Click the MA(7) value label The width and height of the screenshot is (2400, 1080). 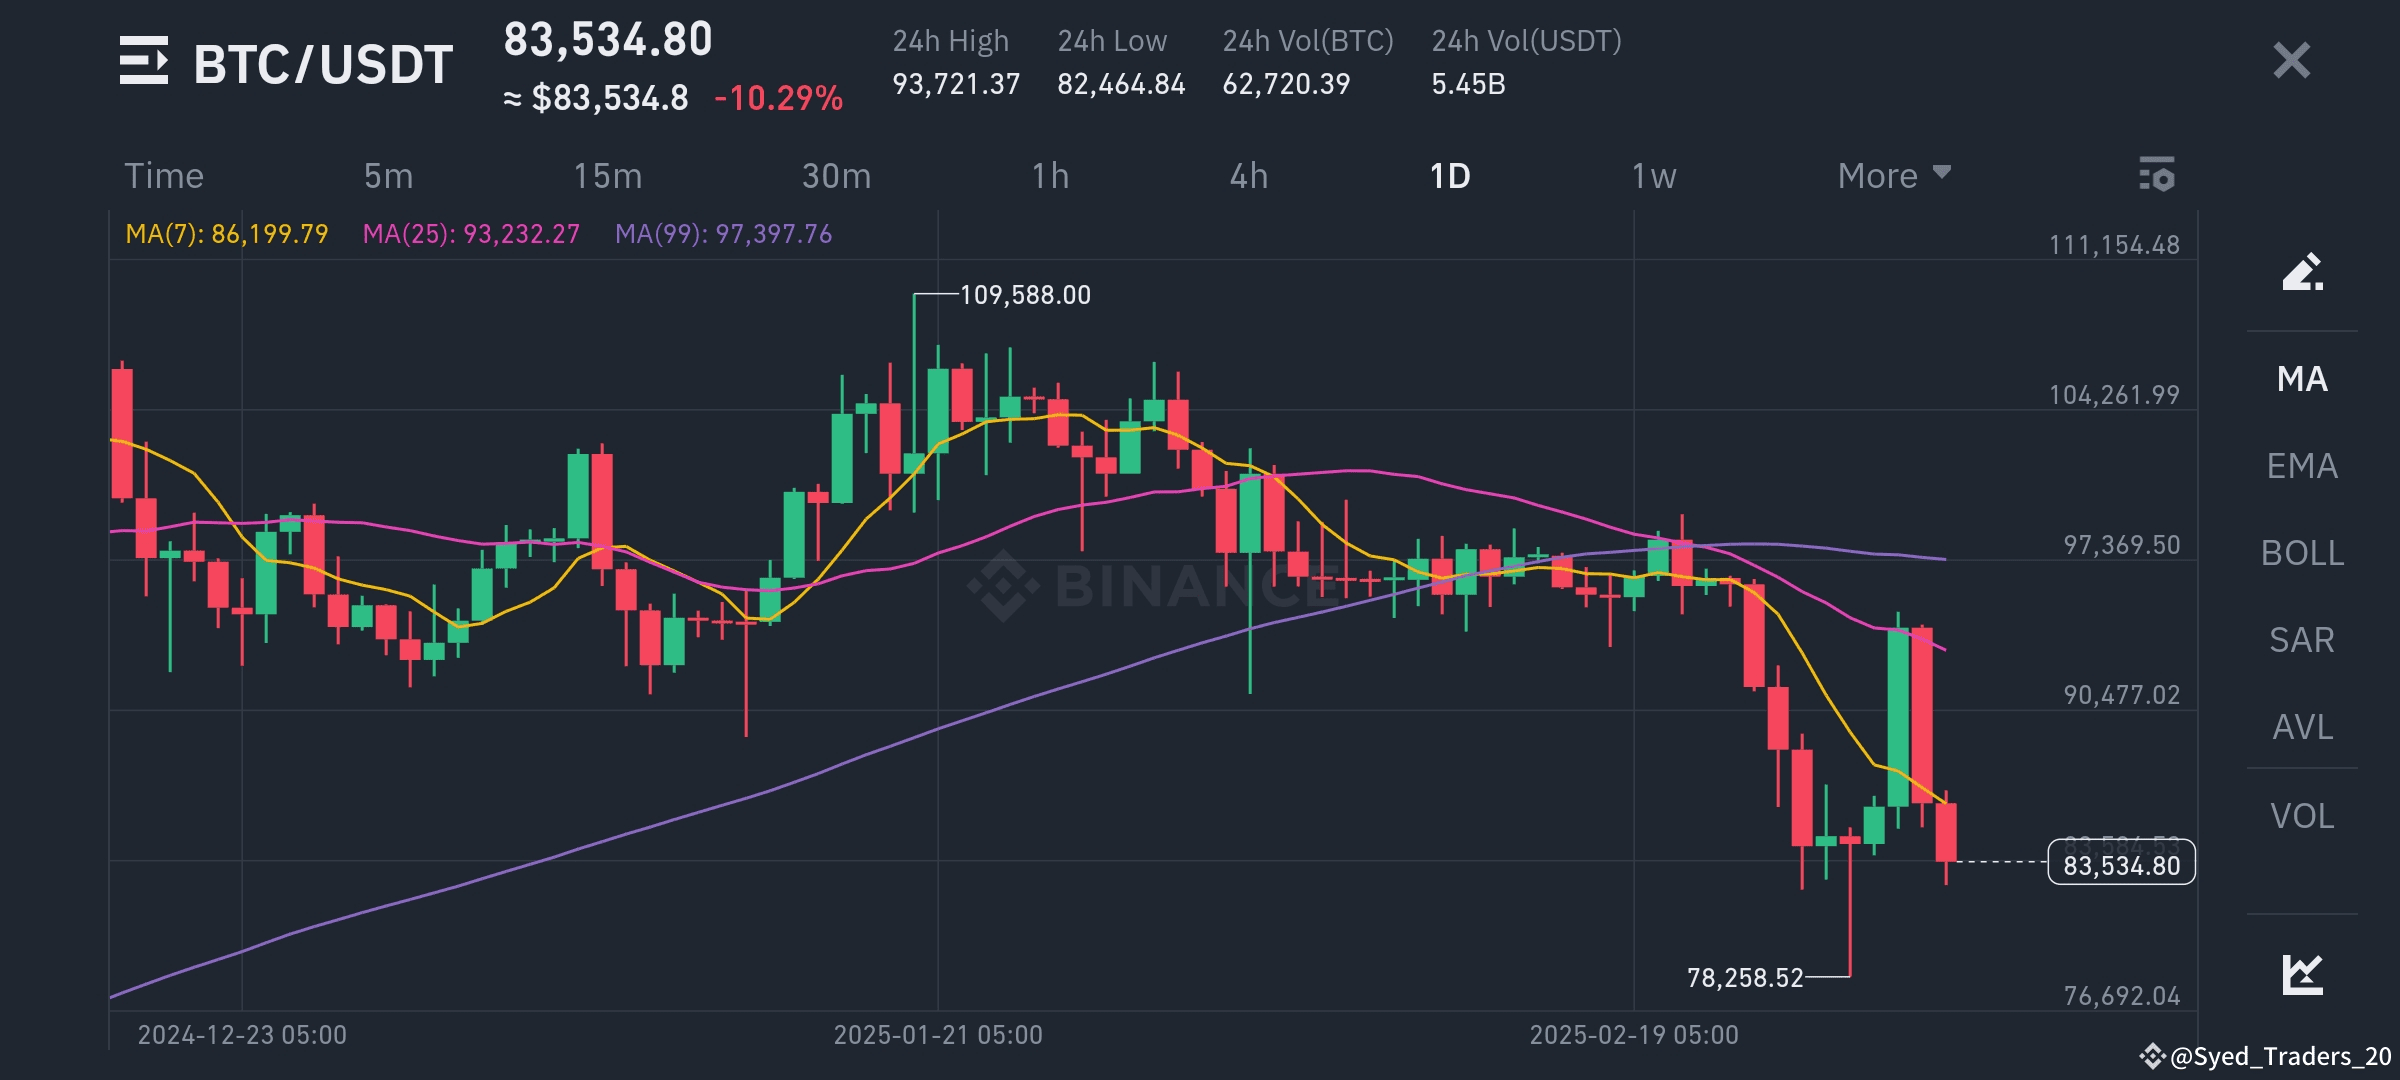(227, 234)
